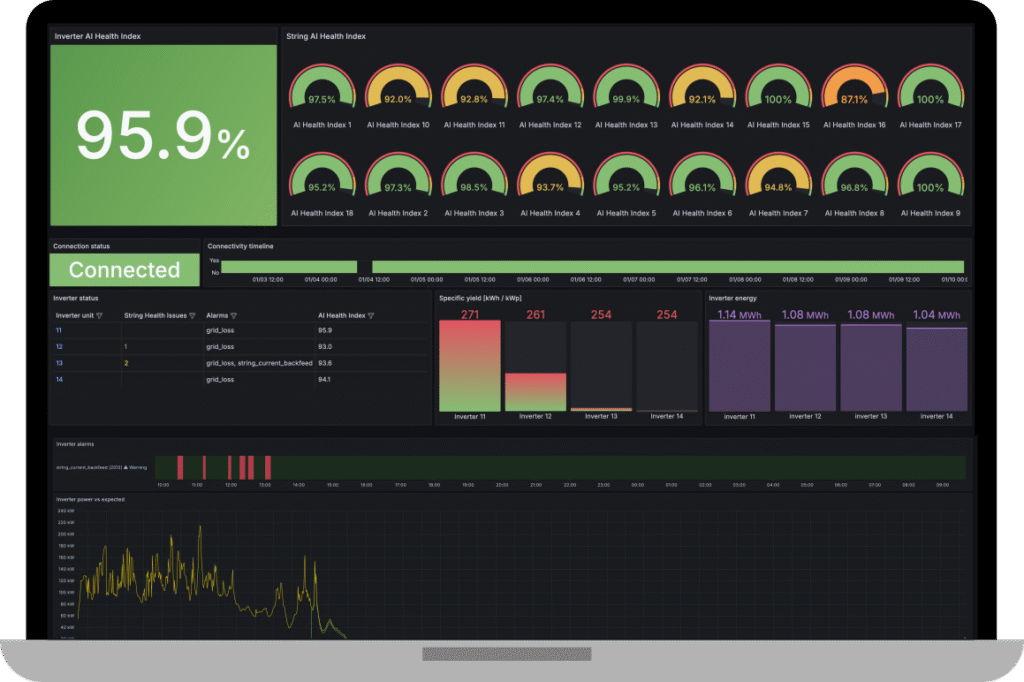Click the green Connected status panel
Screen dimensions: 1024x682
(124, 270)
